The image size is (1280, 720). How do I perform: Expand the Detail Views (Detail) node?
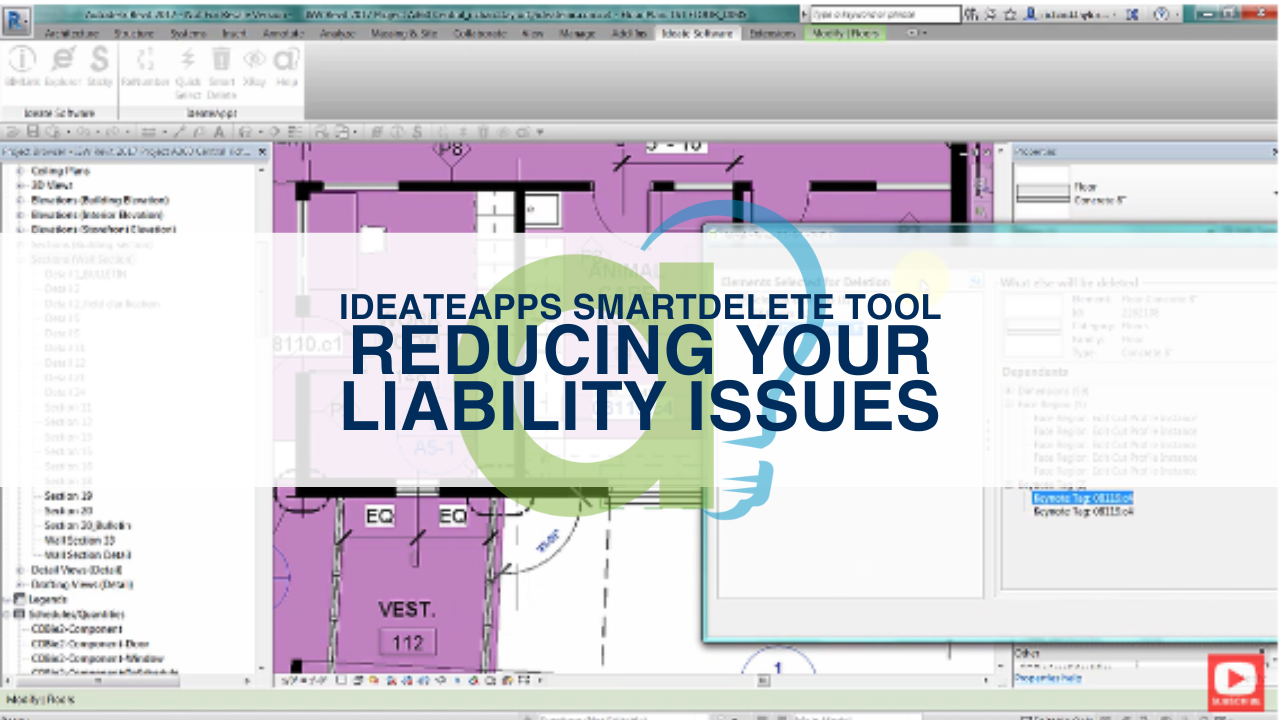click(x=21, y=570)
